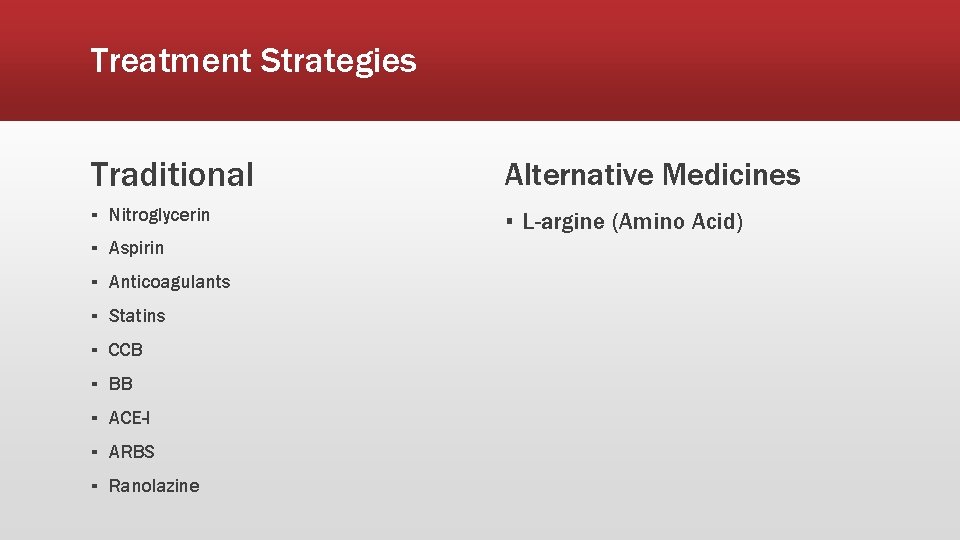Click the Nitroglycerin bullet item
Screen dimensions: 960x540
[159, 215]
